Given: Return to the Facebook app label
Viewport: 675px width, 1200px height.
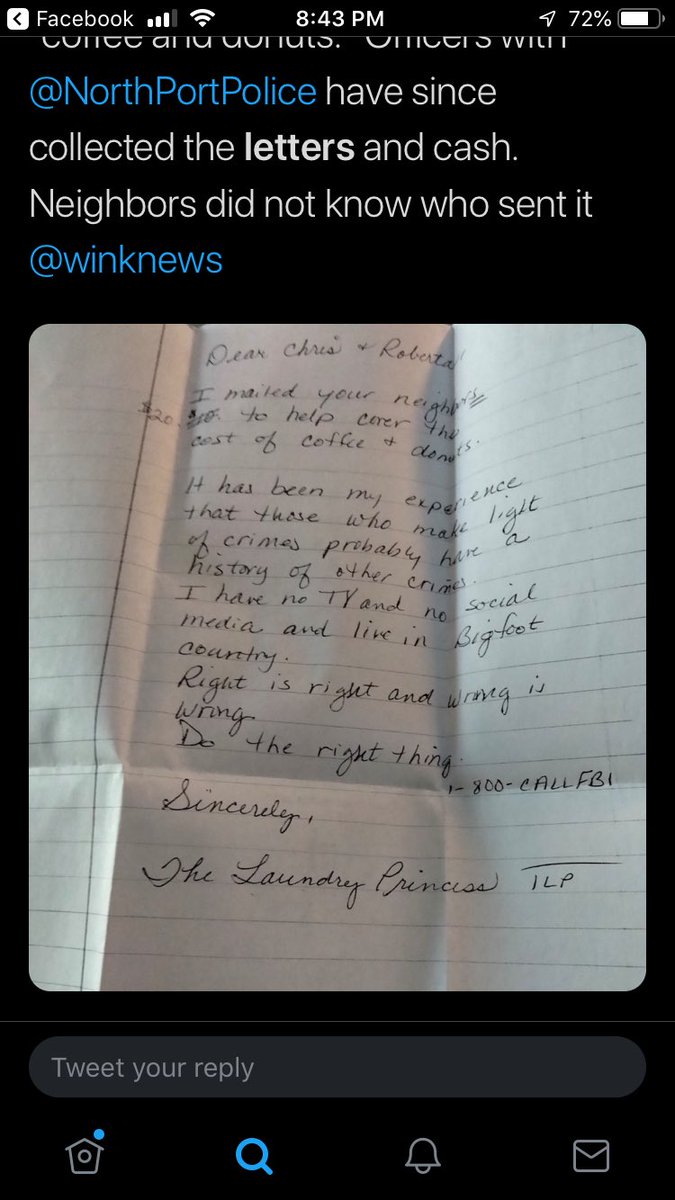Looking at the screenshot, I should (x=84, y=19).
